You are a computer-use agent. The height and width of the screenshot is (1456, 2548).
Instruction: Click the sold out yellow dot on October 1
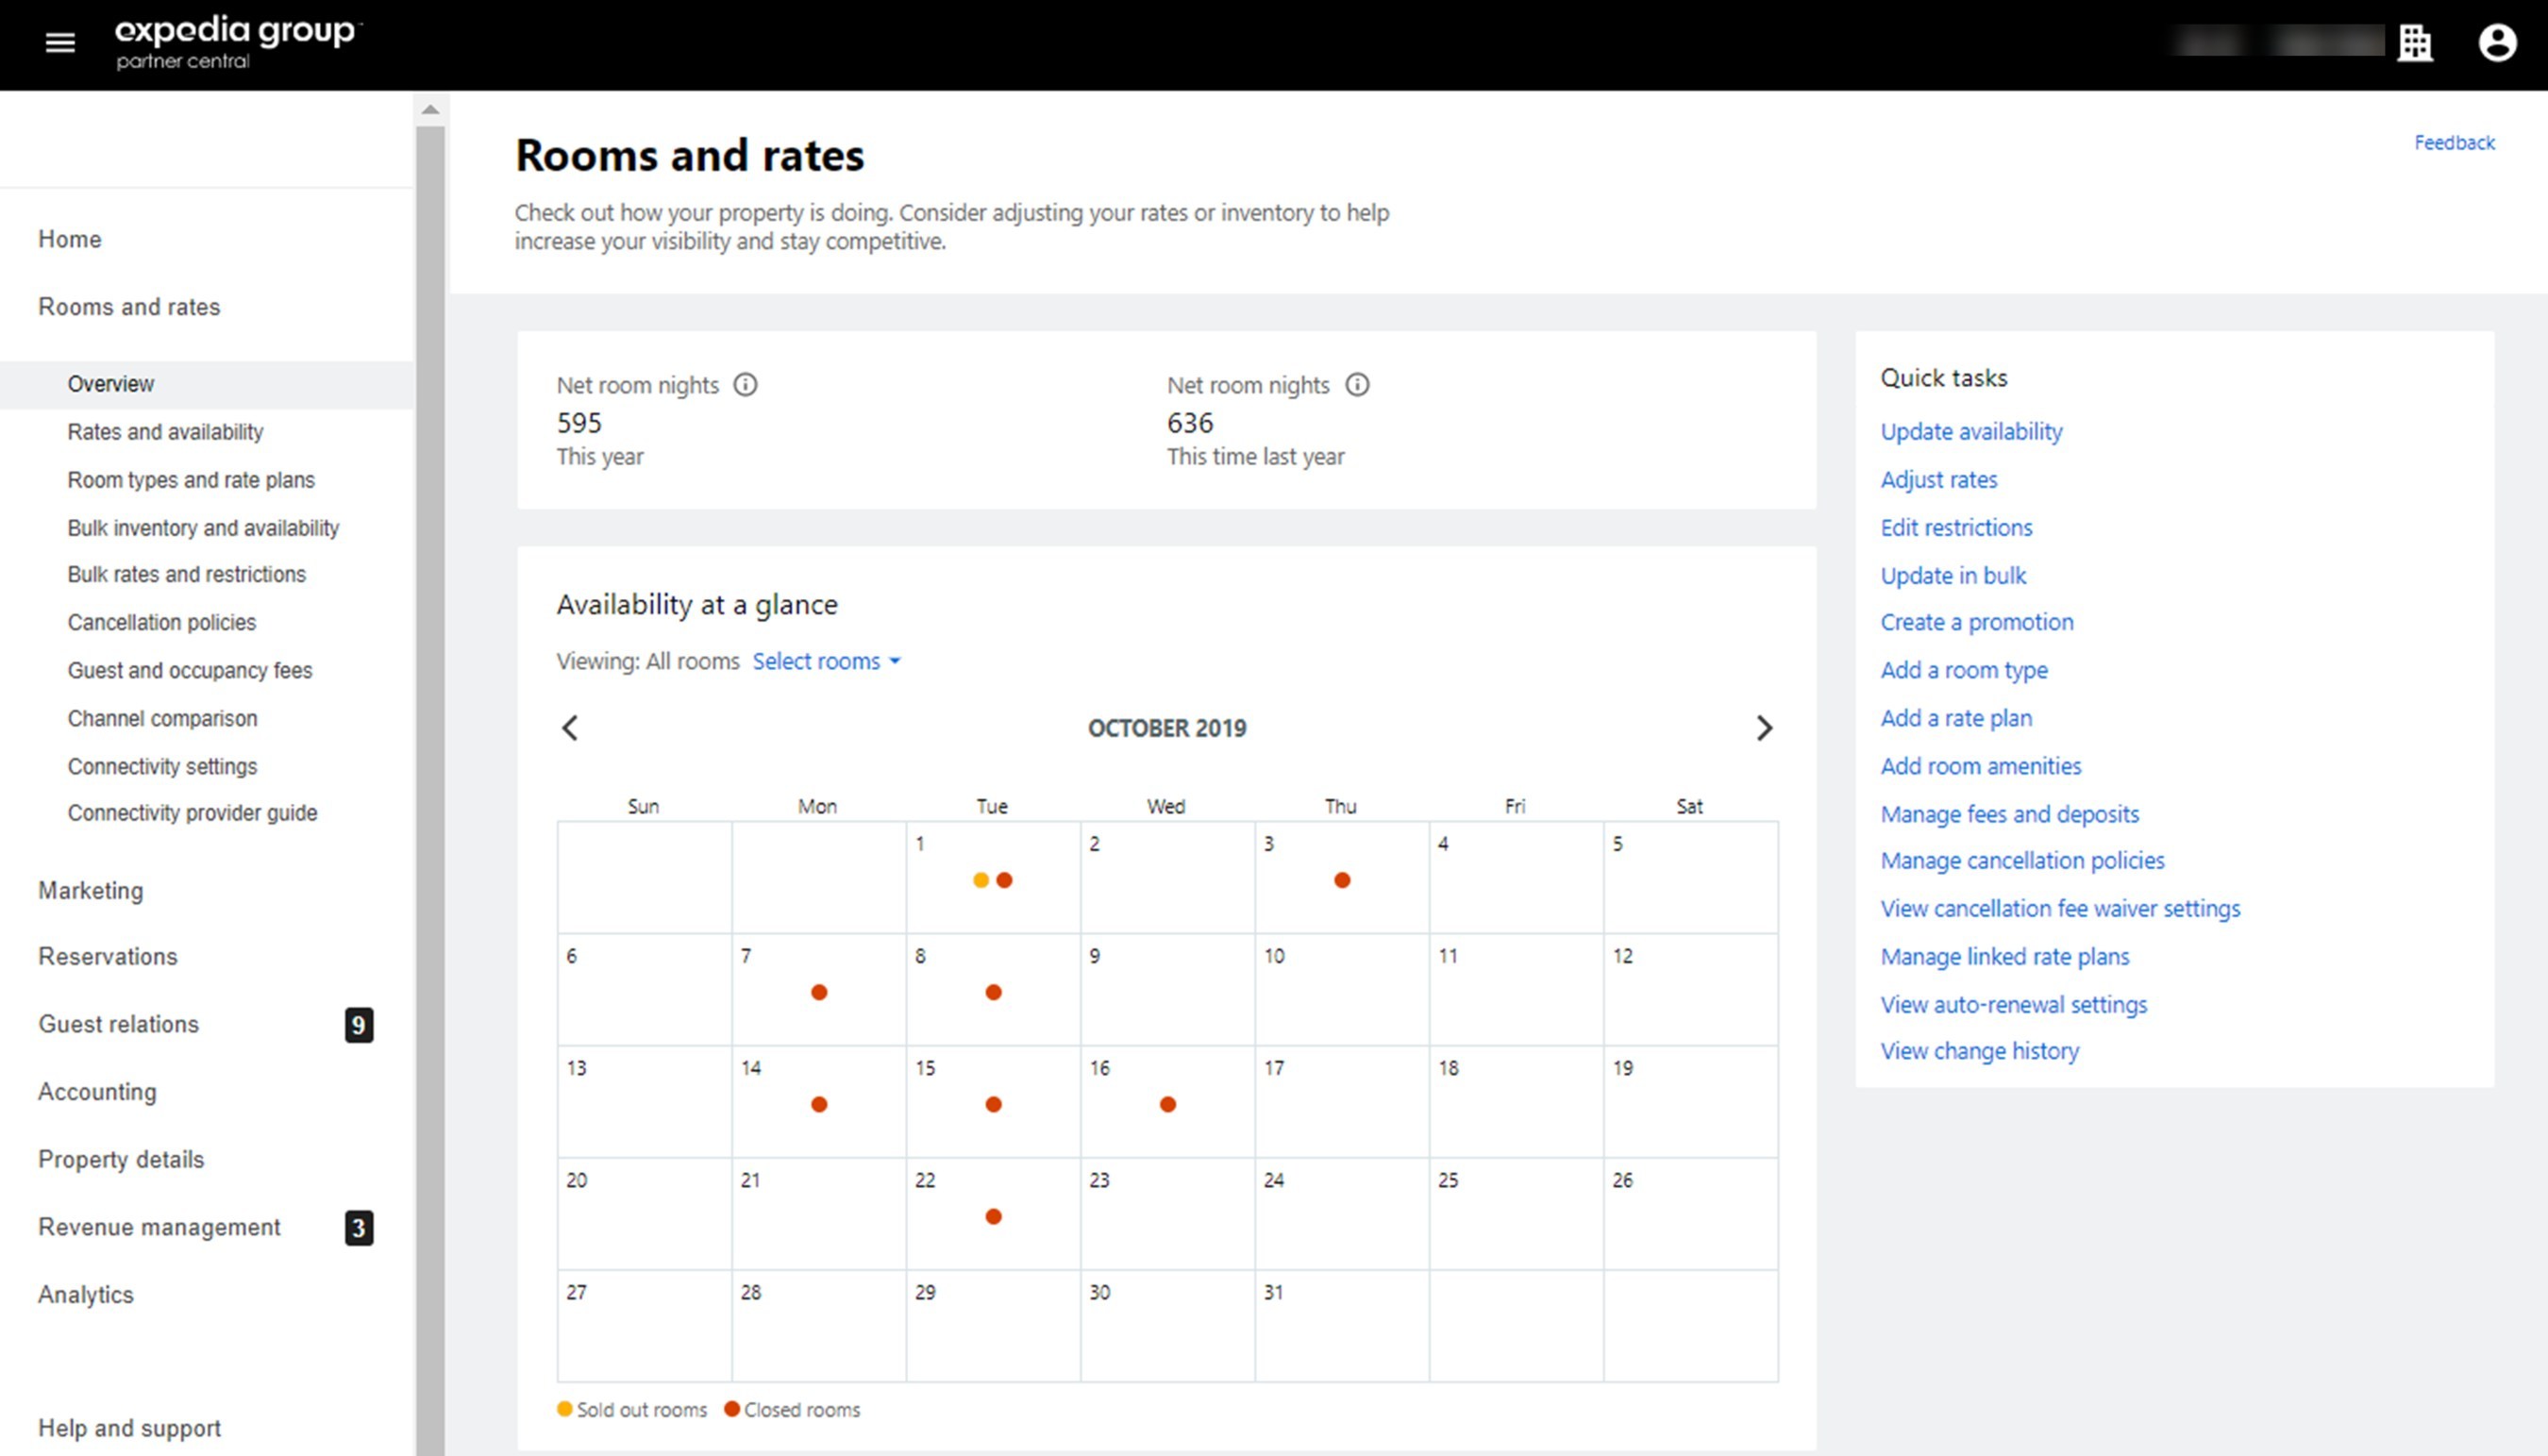981,881
